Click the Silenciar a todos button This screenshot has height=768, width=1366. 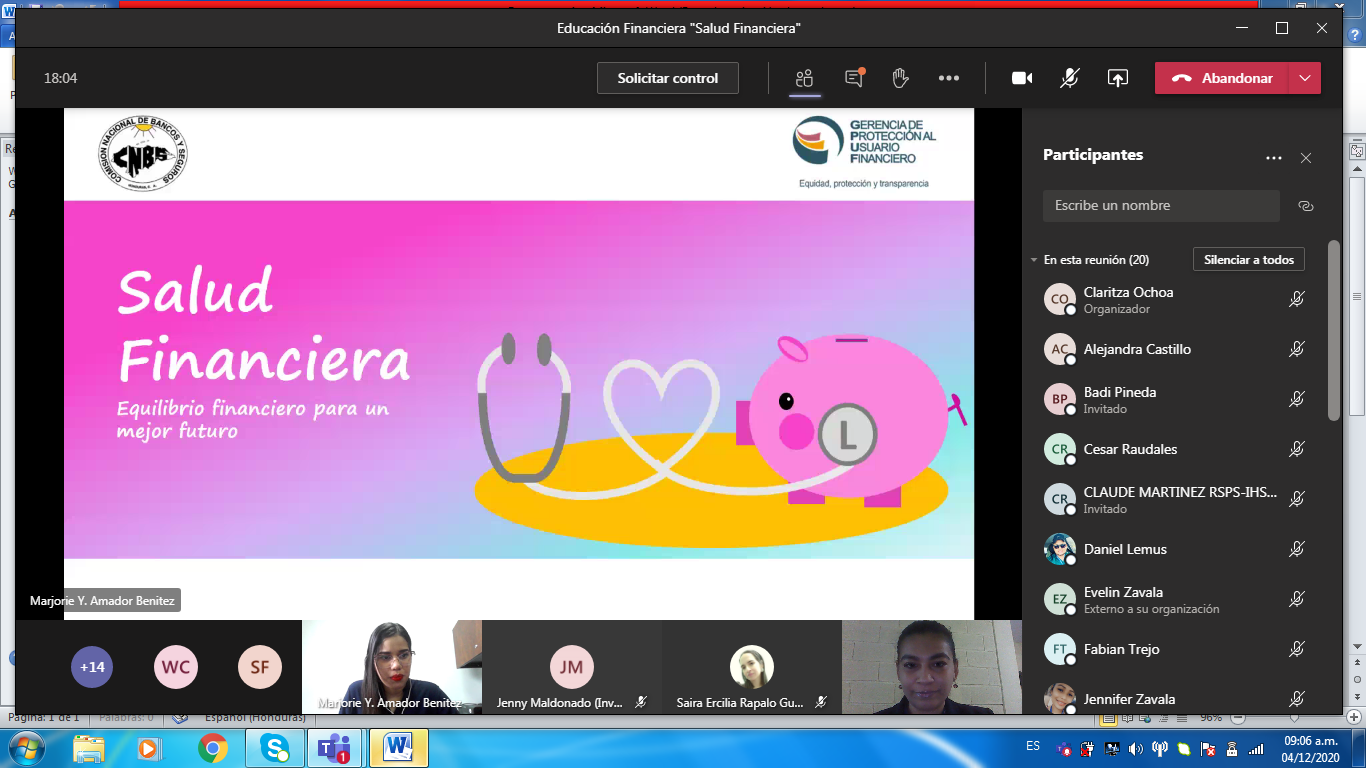tap(1249, 260)
